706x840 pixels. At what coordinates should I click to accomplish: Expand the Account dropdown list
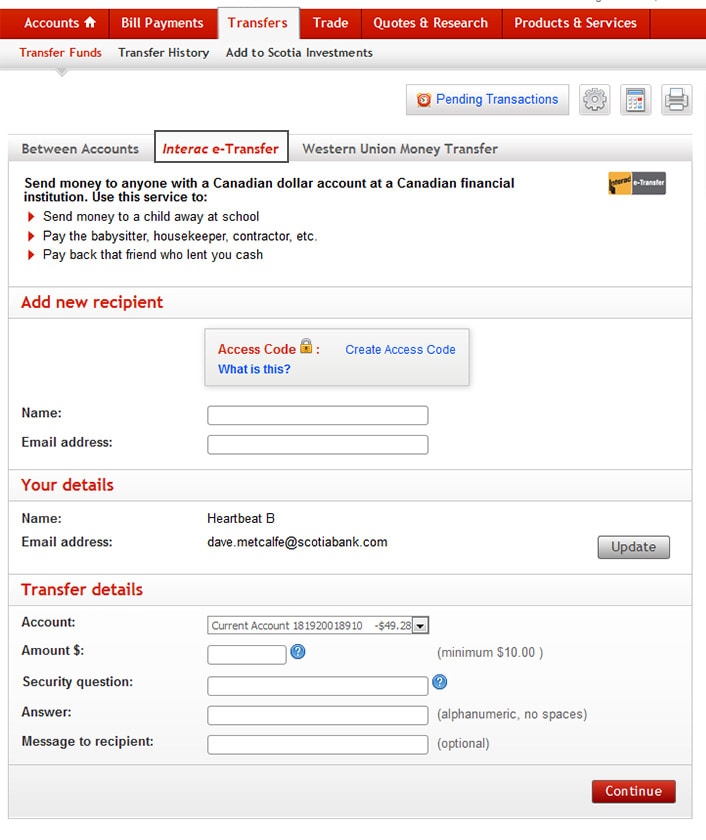pyautogui.click(x=421, y=626)
